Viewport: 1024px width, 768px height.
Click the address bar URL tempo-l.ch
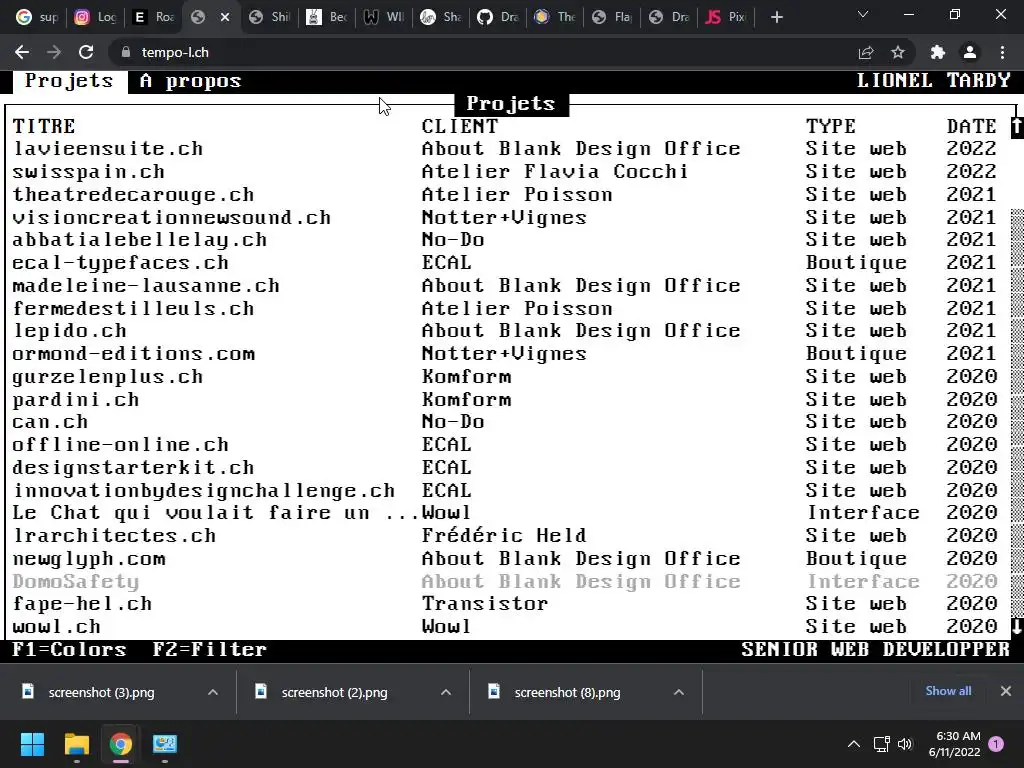point(175,52)
